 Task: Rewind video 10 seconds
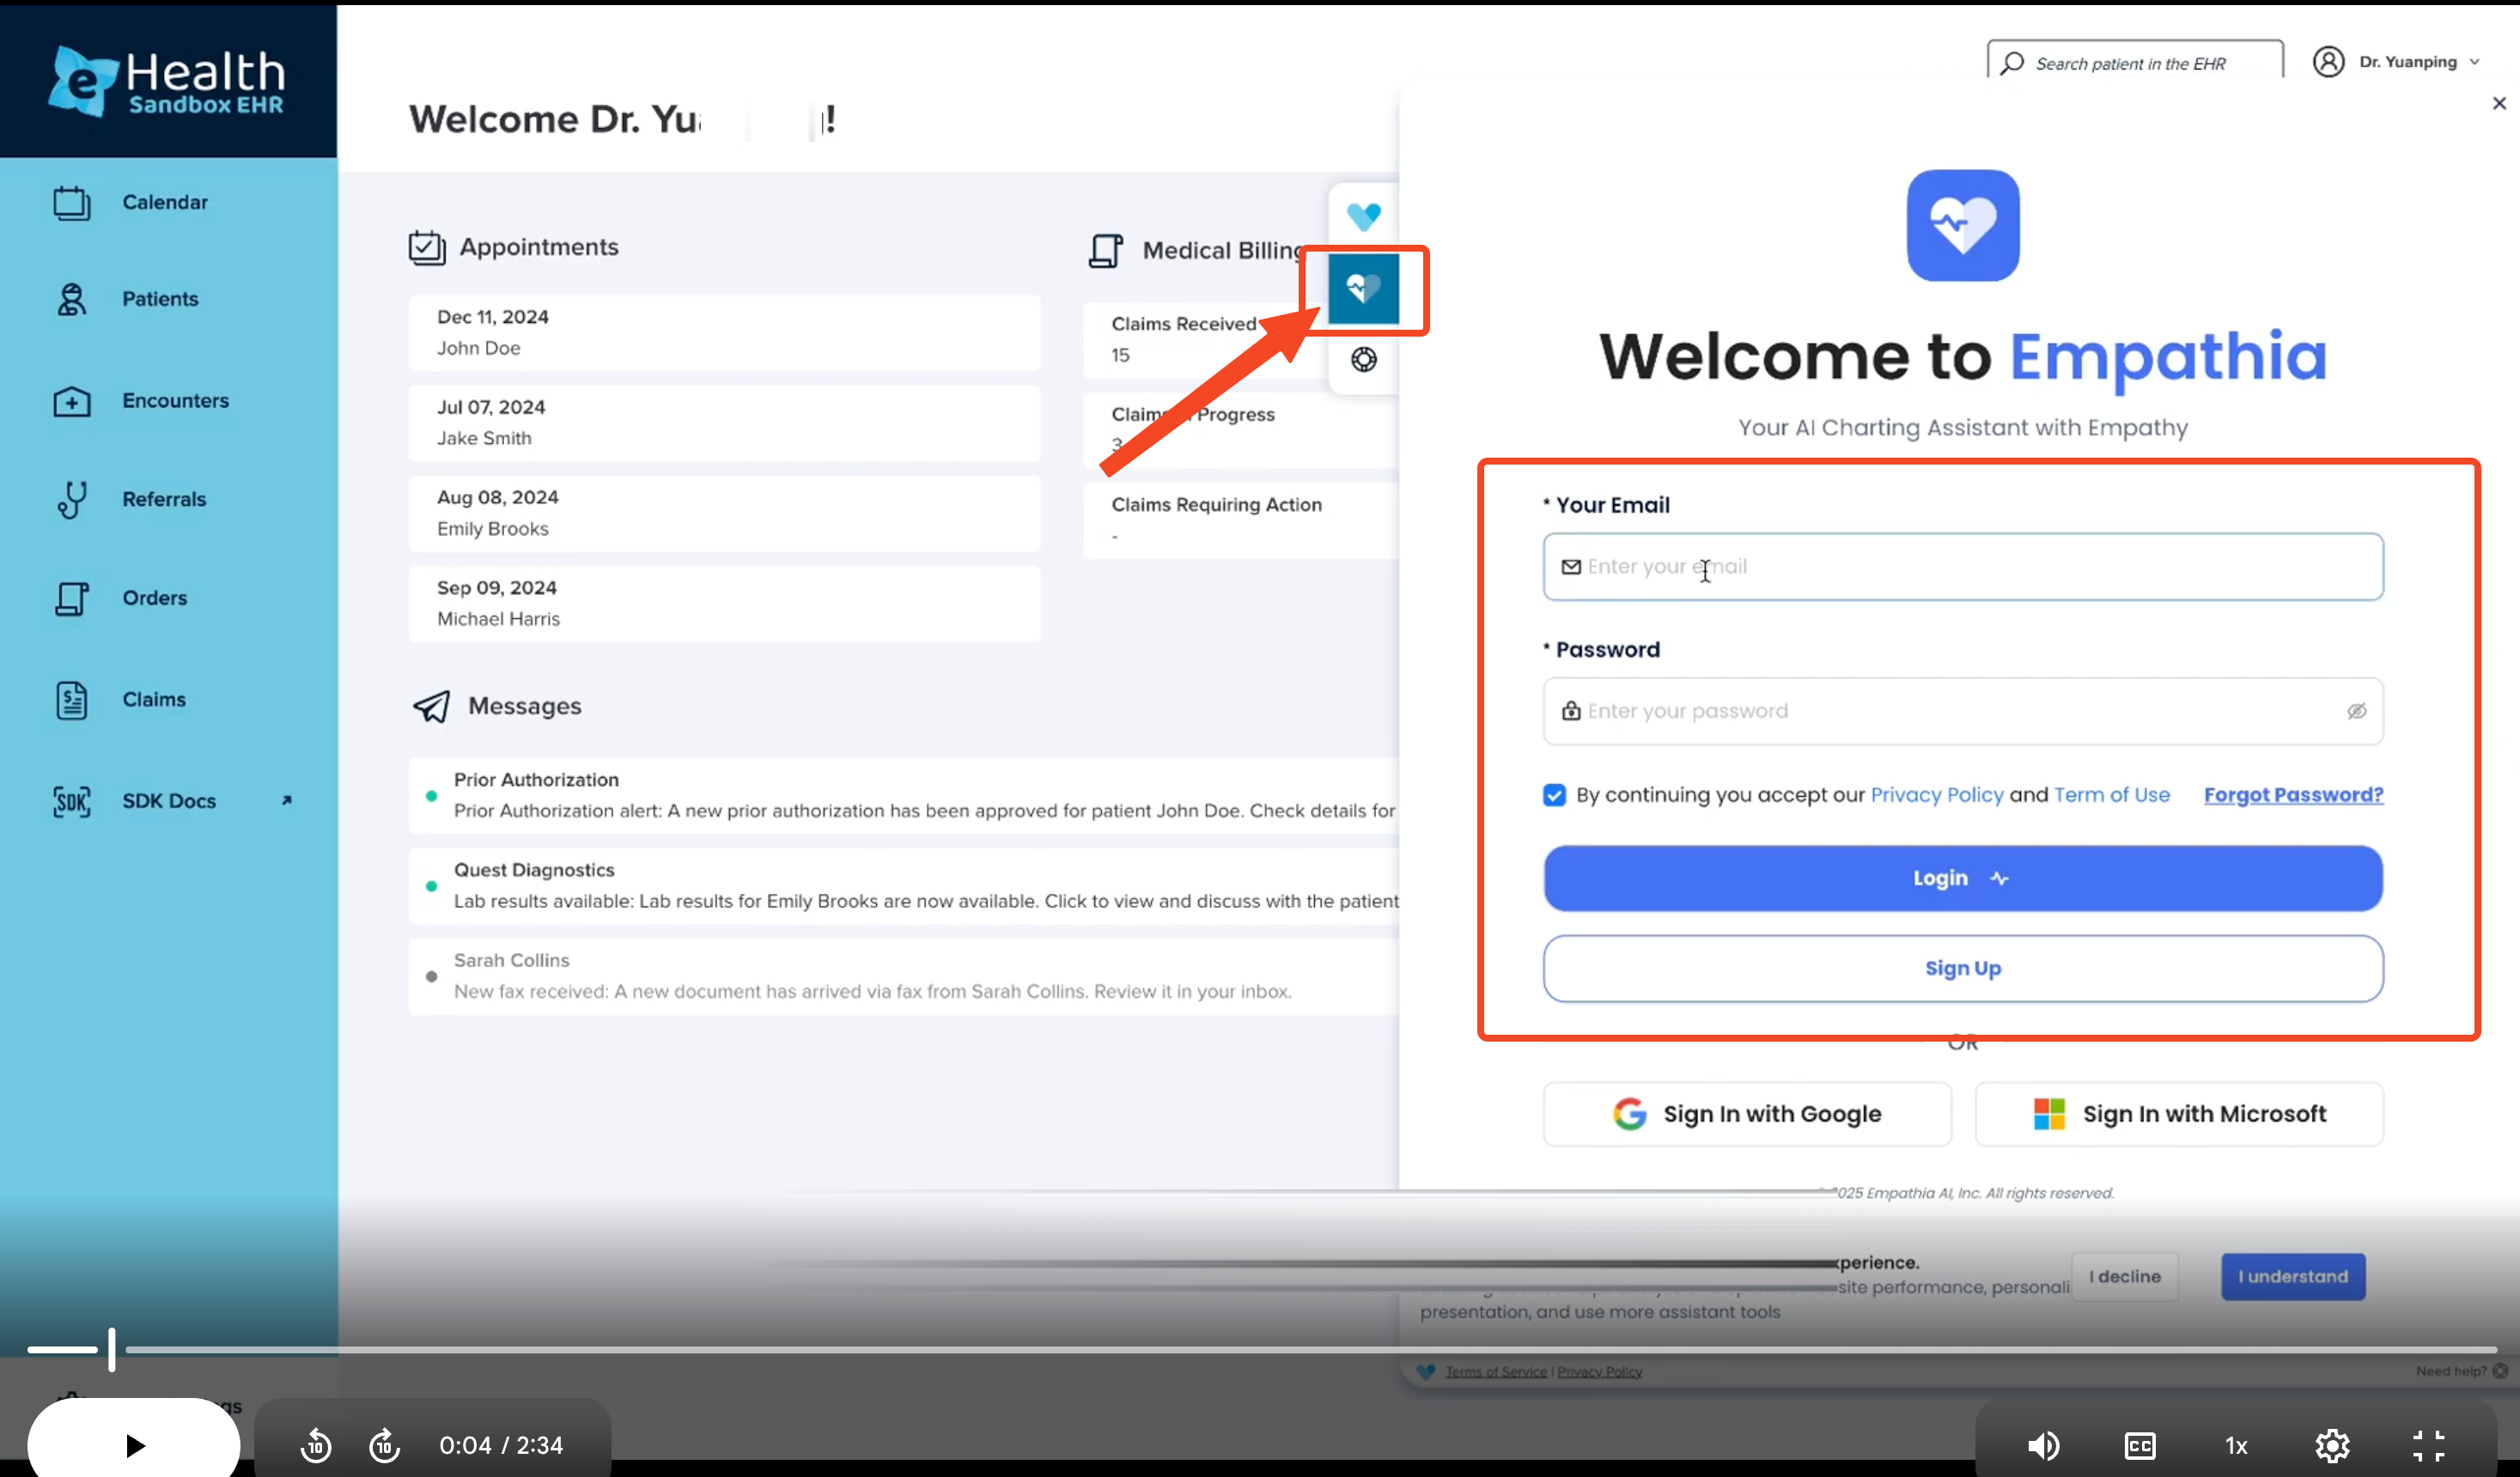(x=316, y=1445)
